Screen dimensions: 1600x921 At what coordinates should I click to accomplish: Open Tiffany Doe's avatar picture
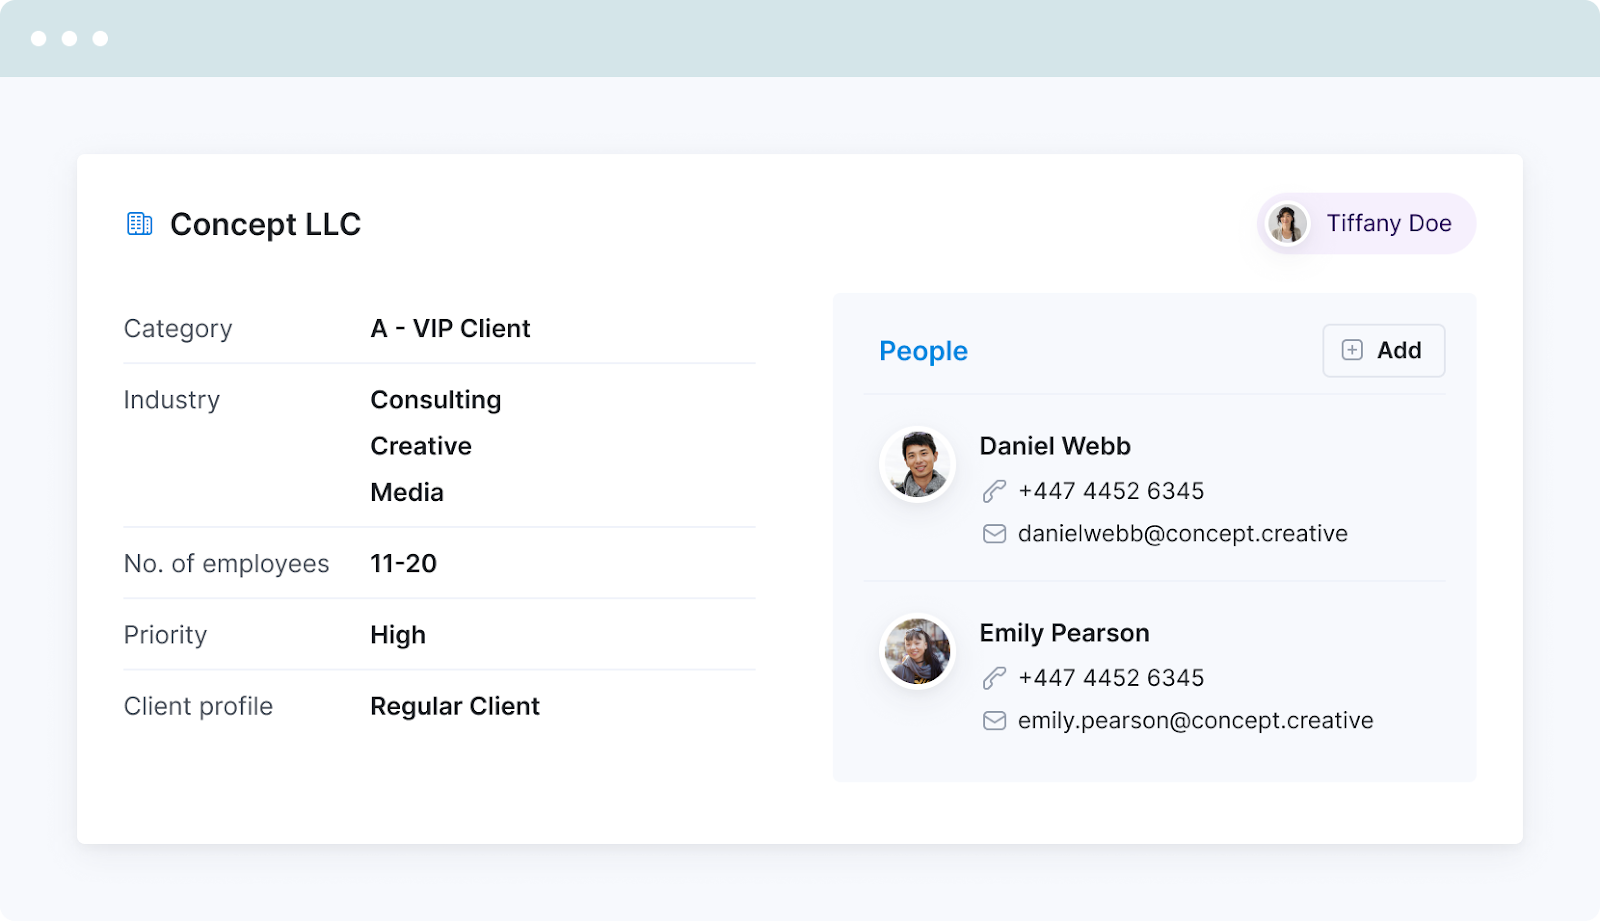point(1287,223)
